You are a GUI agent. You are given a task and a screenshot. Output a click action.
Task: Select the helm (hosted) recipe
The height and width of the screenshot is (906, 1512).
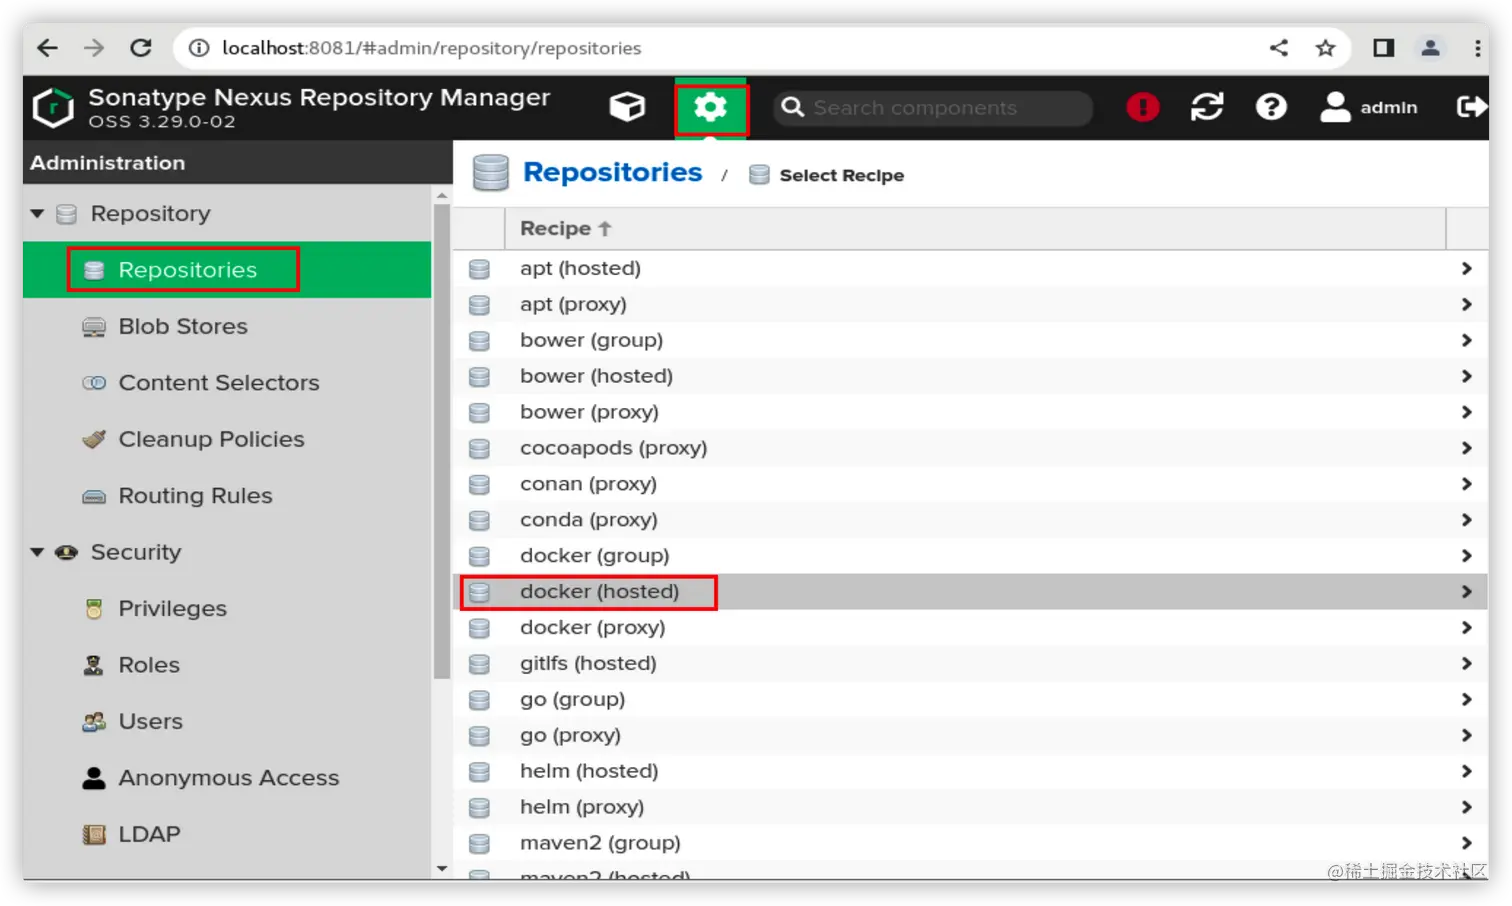coord(970,772)
